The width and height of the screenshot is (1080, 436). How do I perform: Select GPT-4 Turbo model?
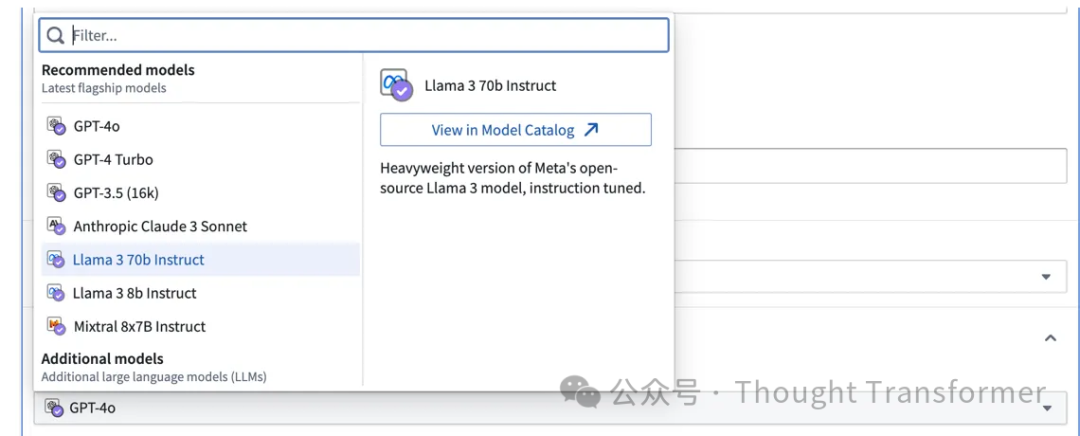point(200,160)
